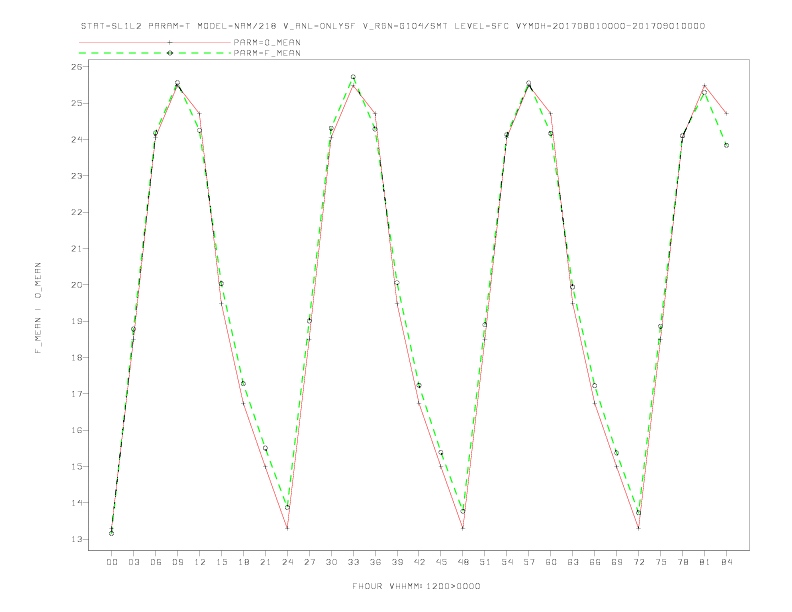Click x-axis forecast hour label 21
Screen dimensions: 792x612
[265, 562]
